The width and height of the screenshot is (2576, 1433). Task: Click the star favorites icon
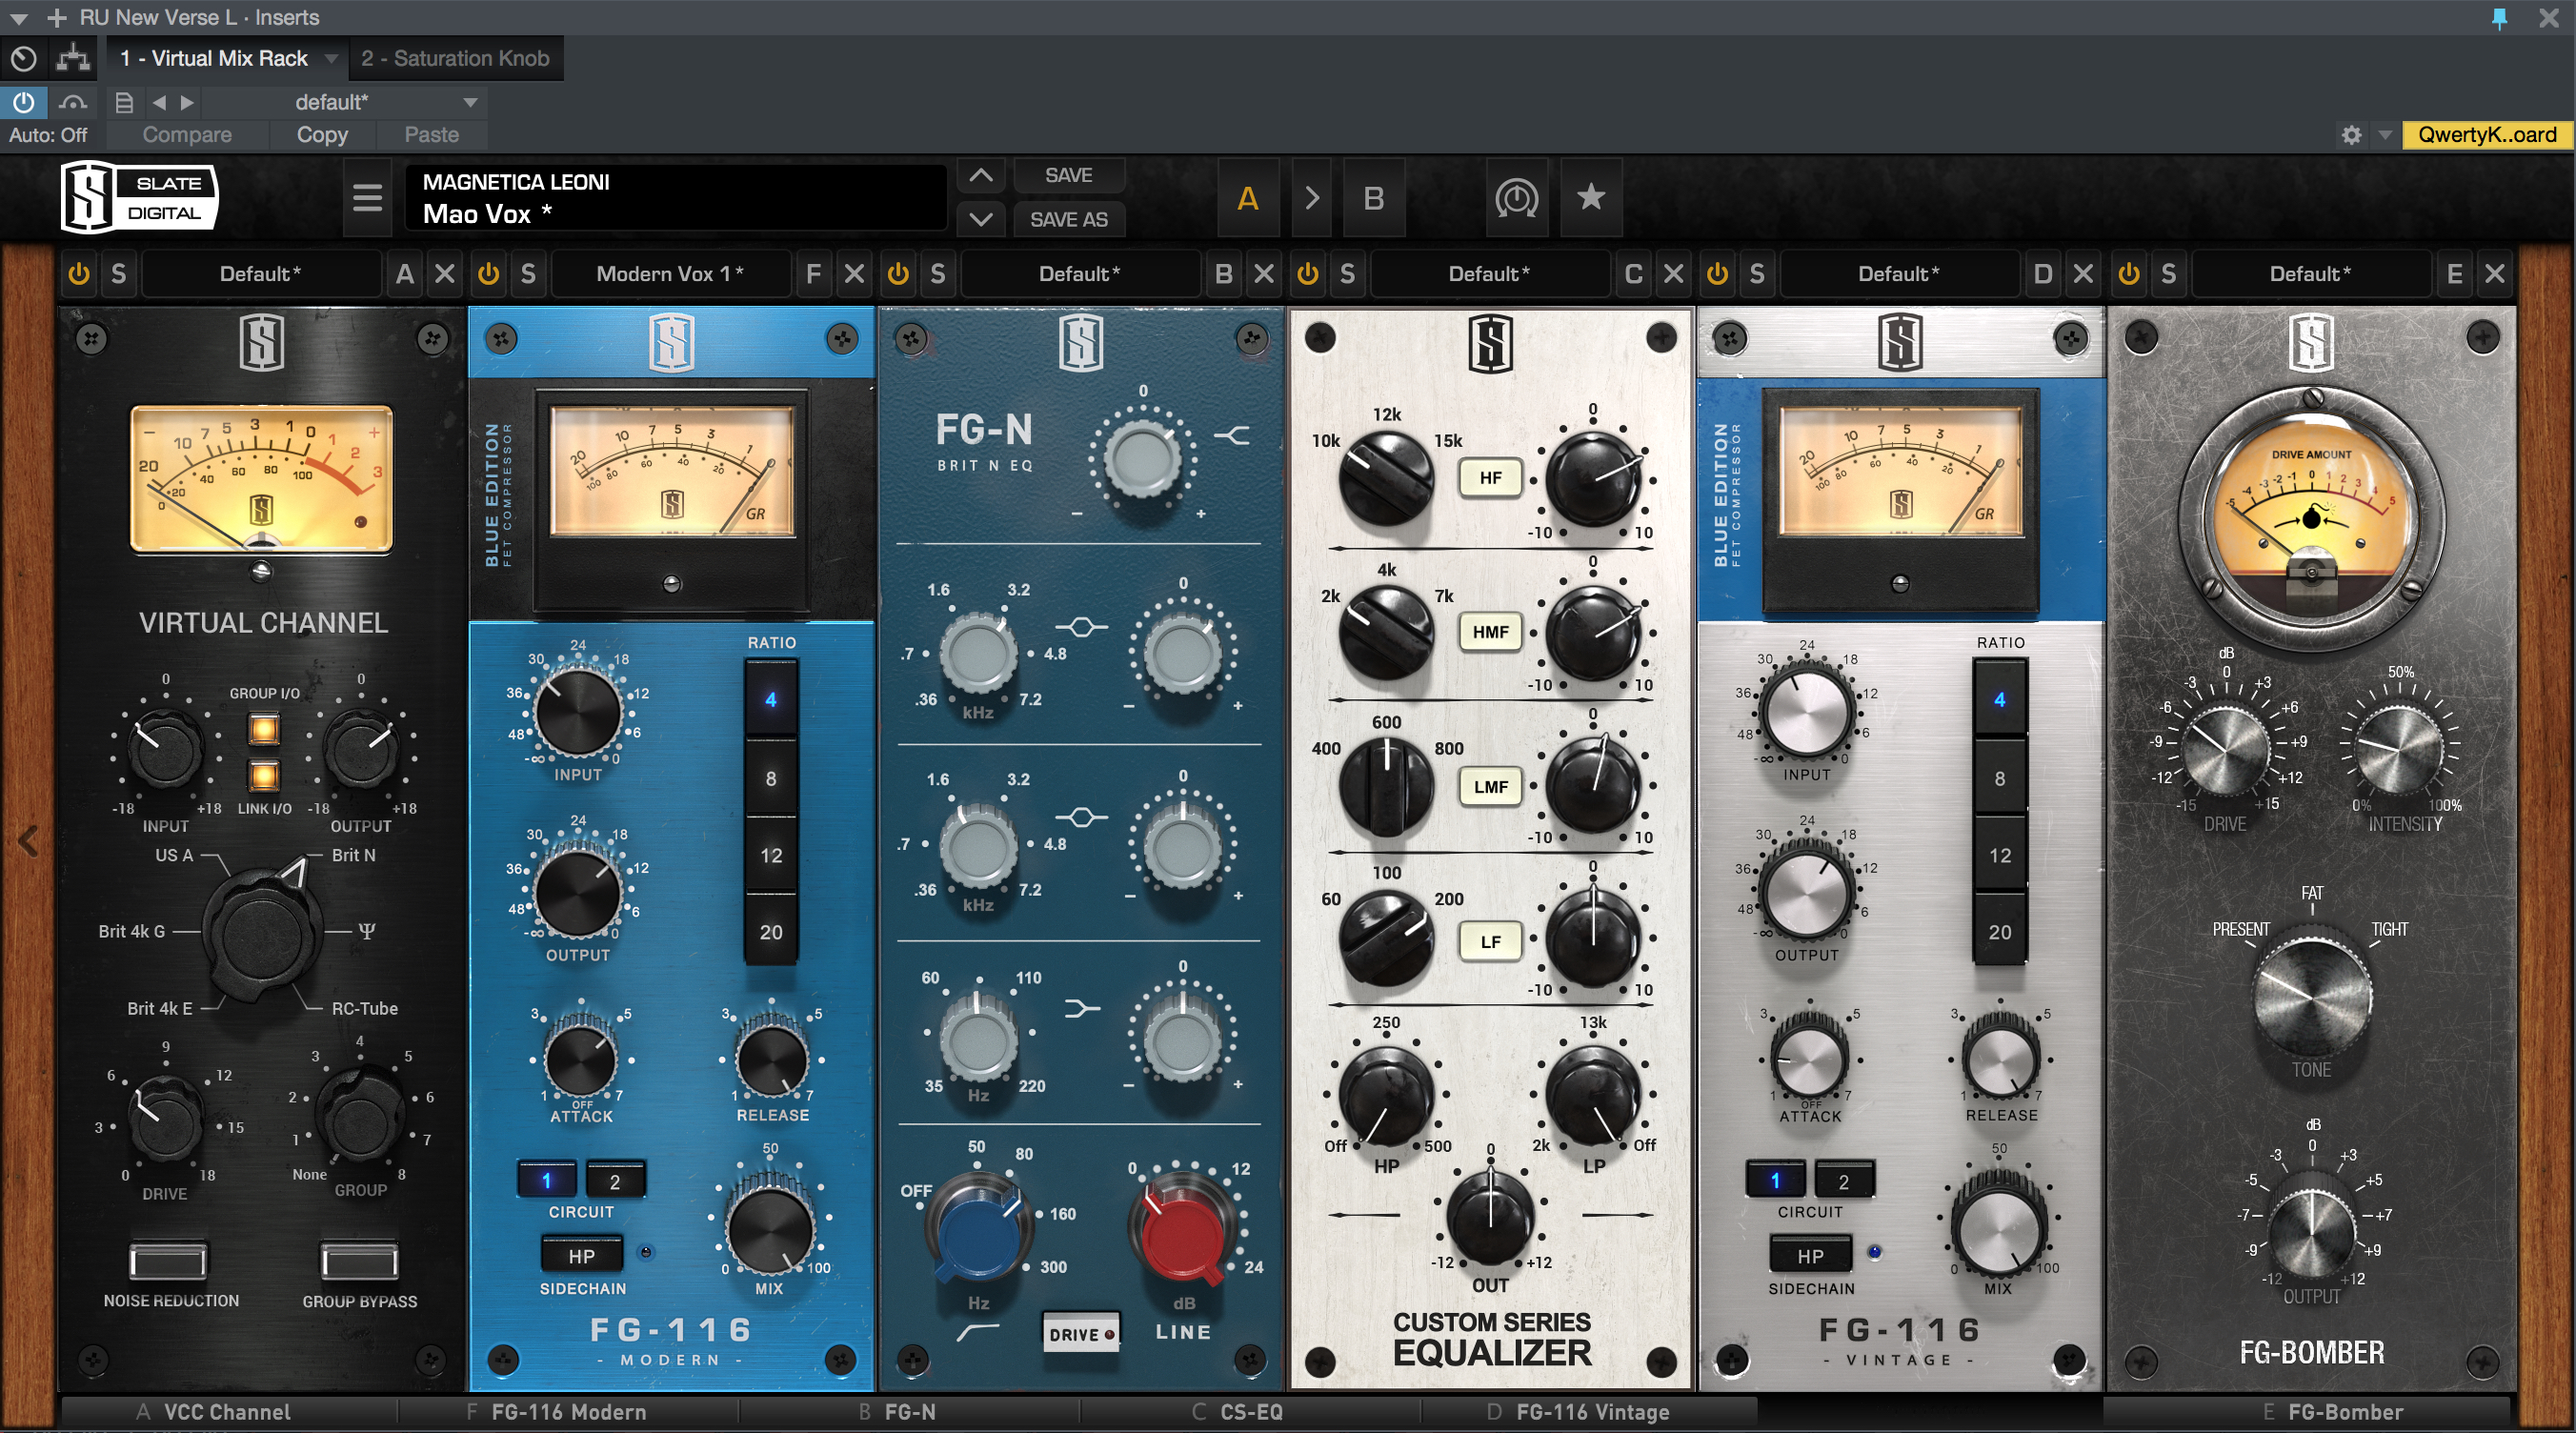[x=1590, y=197]
